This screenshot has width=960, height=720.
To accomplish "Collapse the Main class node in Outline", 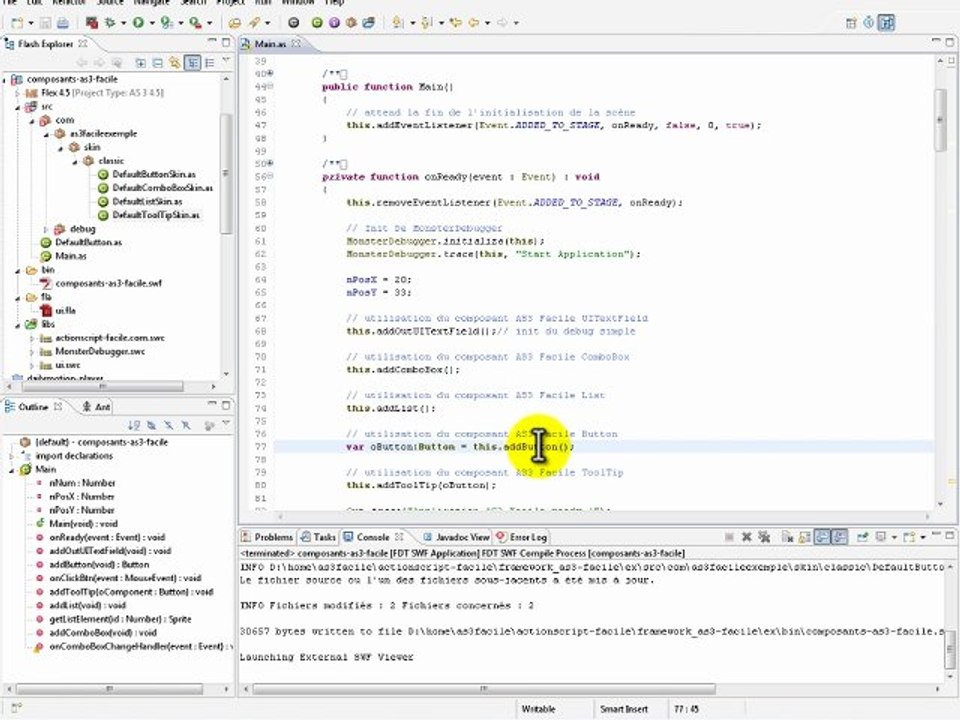I will (12, 468).
